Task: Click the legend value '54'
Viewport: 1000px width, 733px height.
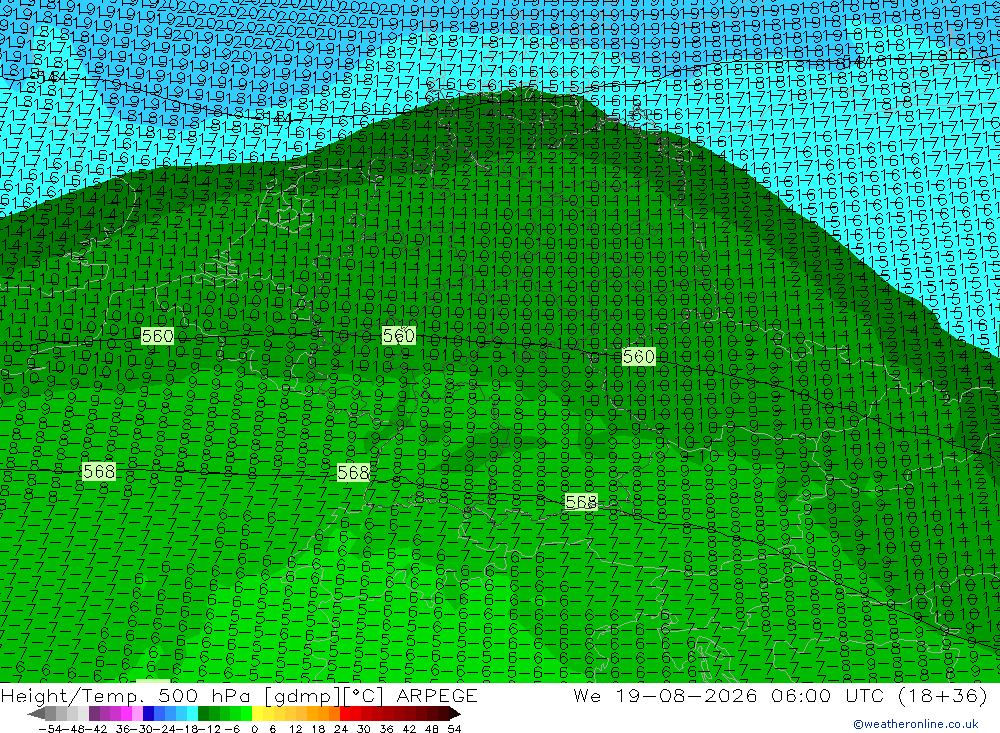Action: 454,729
